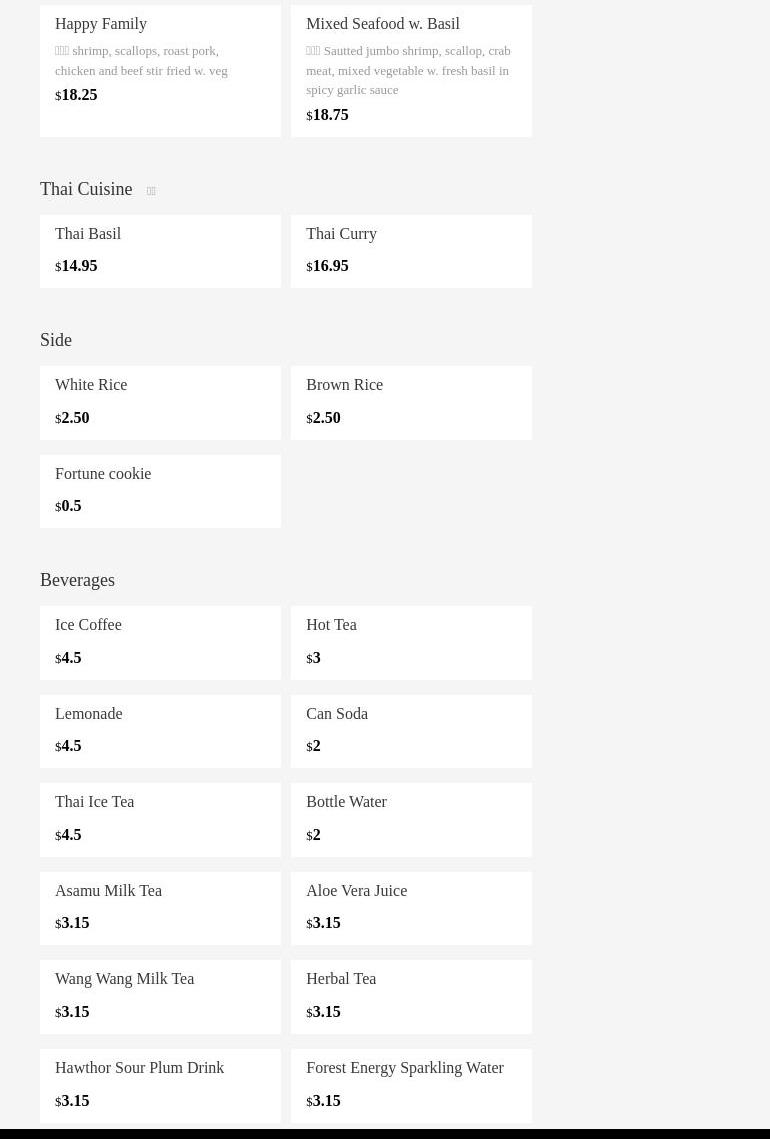This screenshot has height=1139, width=770.
Task: Click Herbal Tea beverage card
Action: pyautogui.click(x=411, y=996)
